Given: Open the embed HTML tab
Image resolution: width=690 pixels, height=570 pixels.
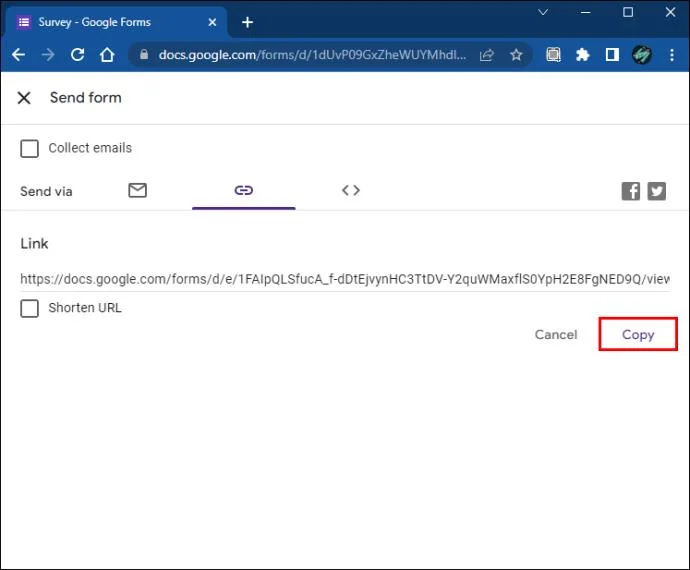Looking at the screenshot, I should click(351, 190).
